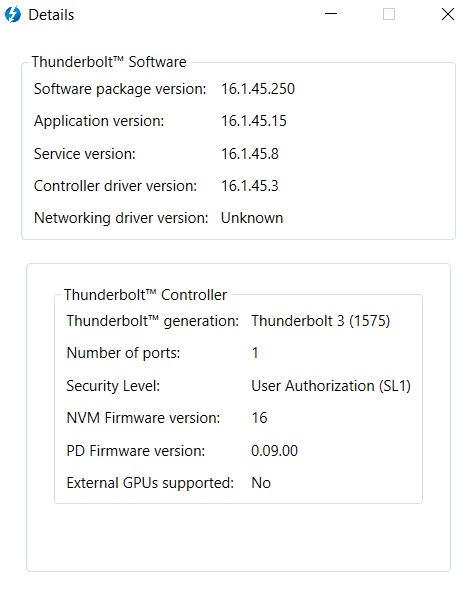Select the Service version value 16.1.45.8
This screenshot has height=600, width=476.
[250, 154]
